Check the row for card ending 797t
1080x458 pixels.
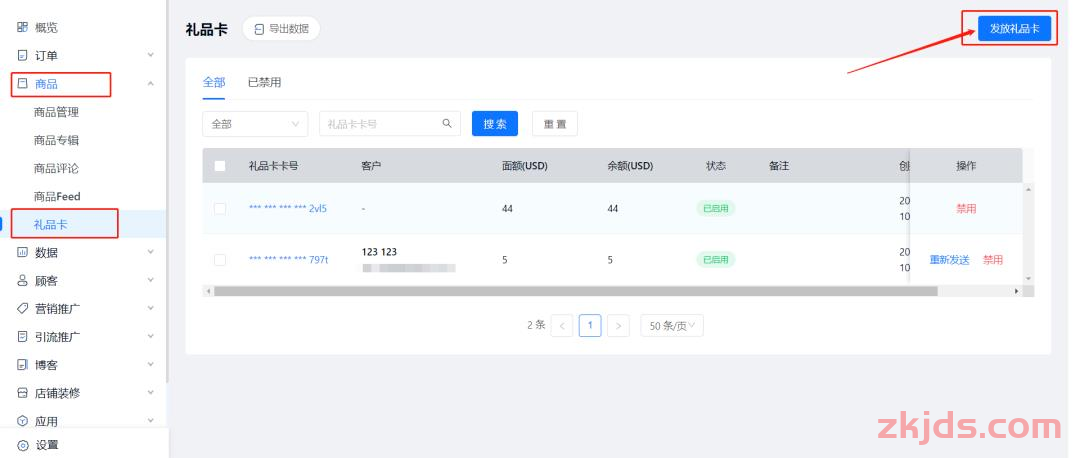pyautogui.click(x=220, y=260)
